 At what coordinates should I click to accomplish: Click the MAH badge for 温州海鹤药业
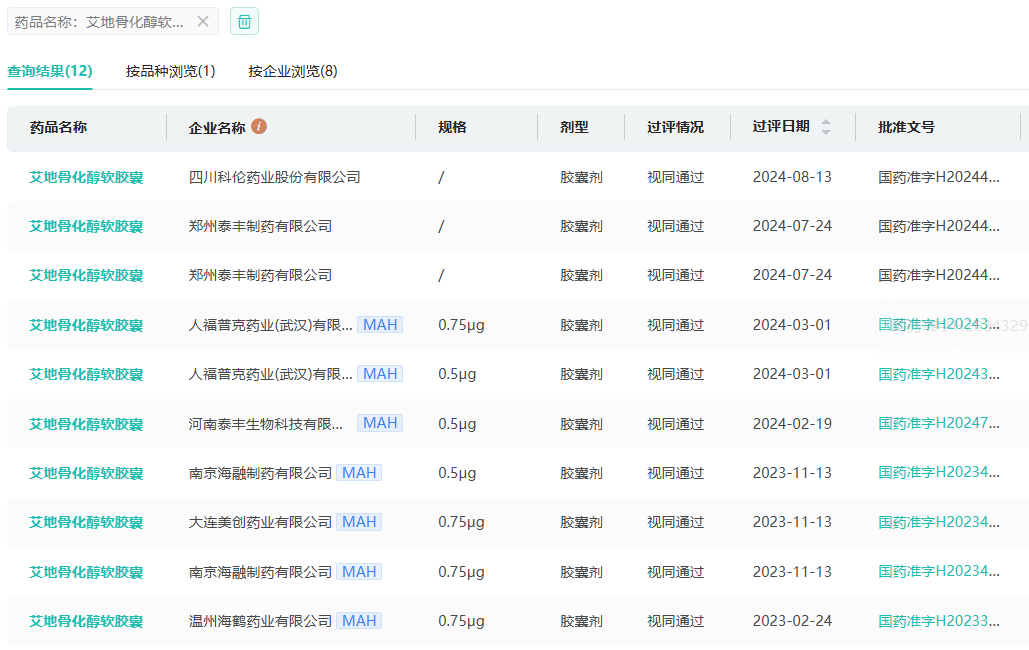(x=358, y=621)
